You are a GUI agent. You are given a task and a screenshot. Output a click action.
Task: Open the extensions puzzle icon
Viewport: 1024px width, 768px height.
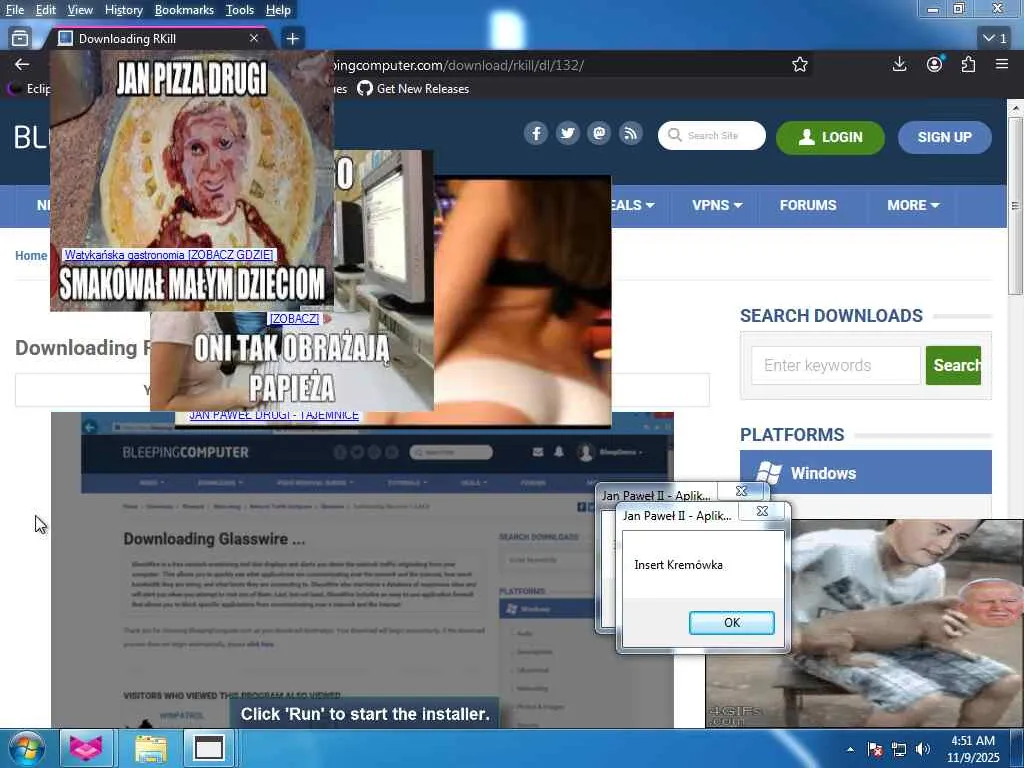tap(968, 64)
